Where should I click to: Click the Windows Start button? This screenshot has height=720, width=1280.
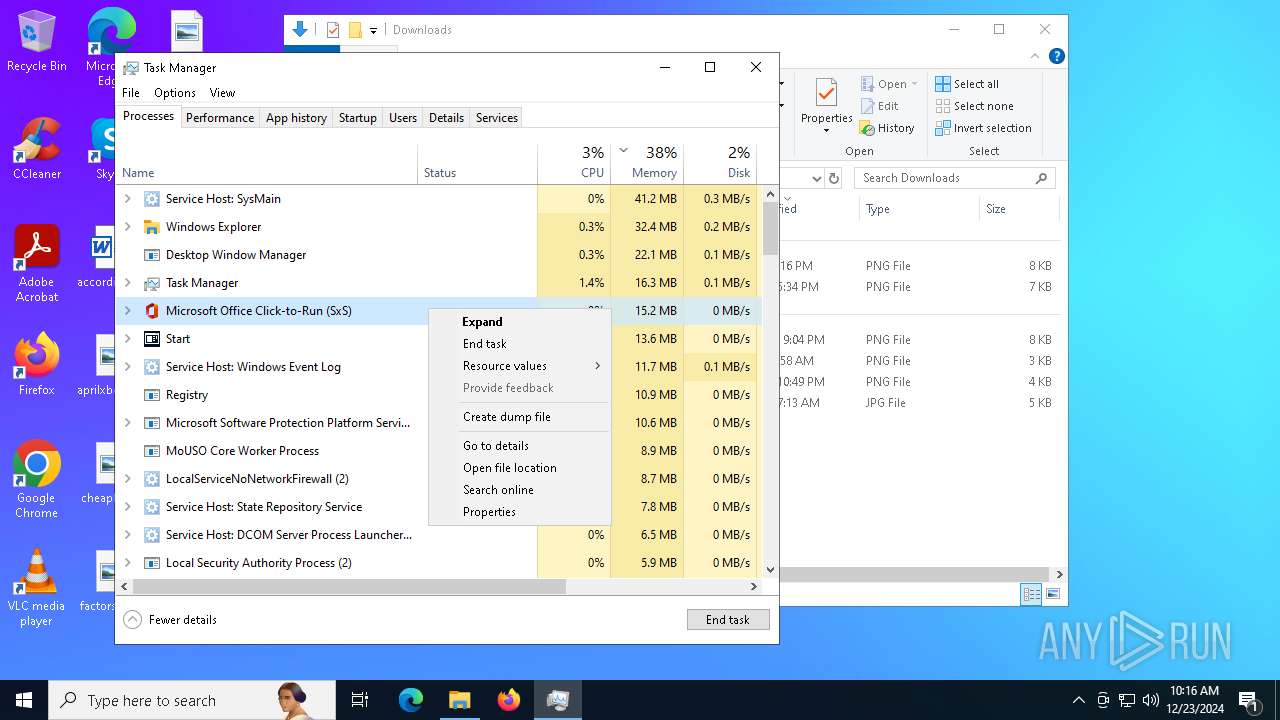click(x=24, y=700)
